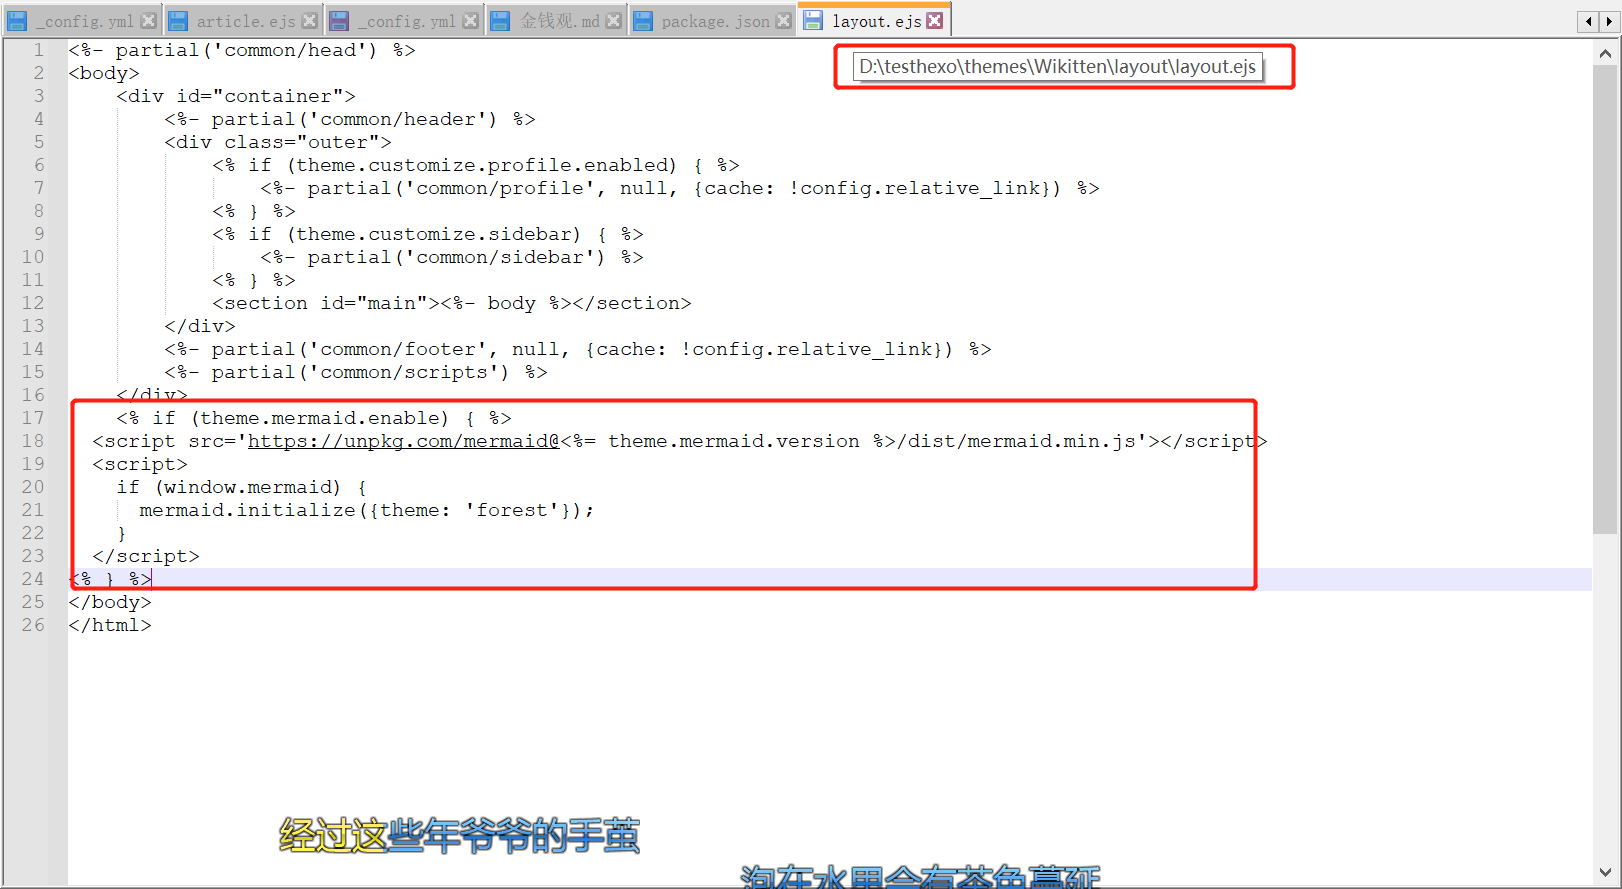The image size is (1622, 889).
Task: Close the _config.yml tab left of article.ejs
Action: [x=149, y=21]
